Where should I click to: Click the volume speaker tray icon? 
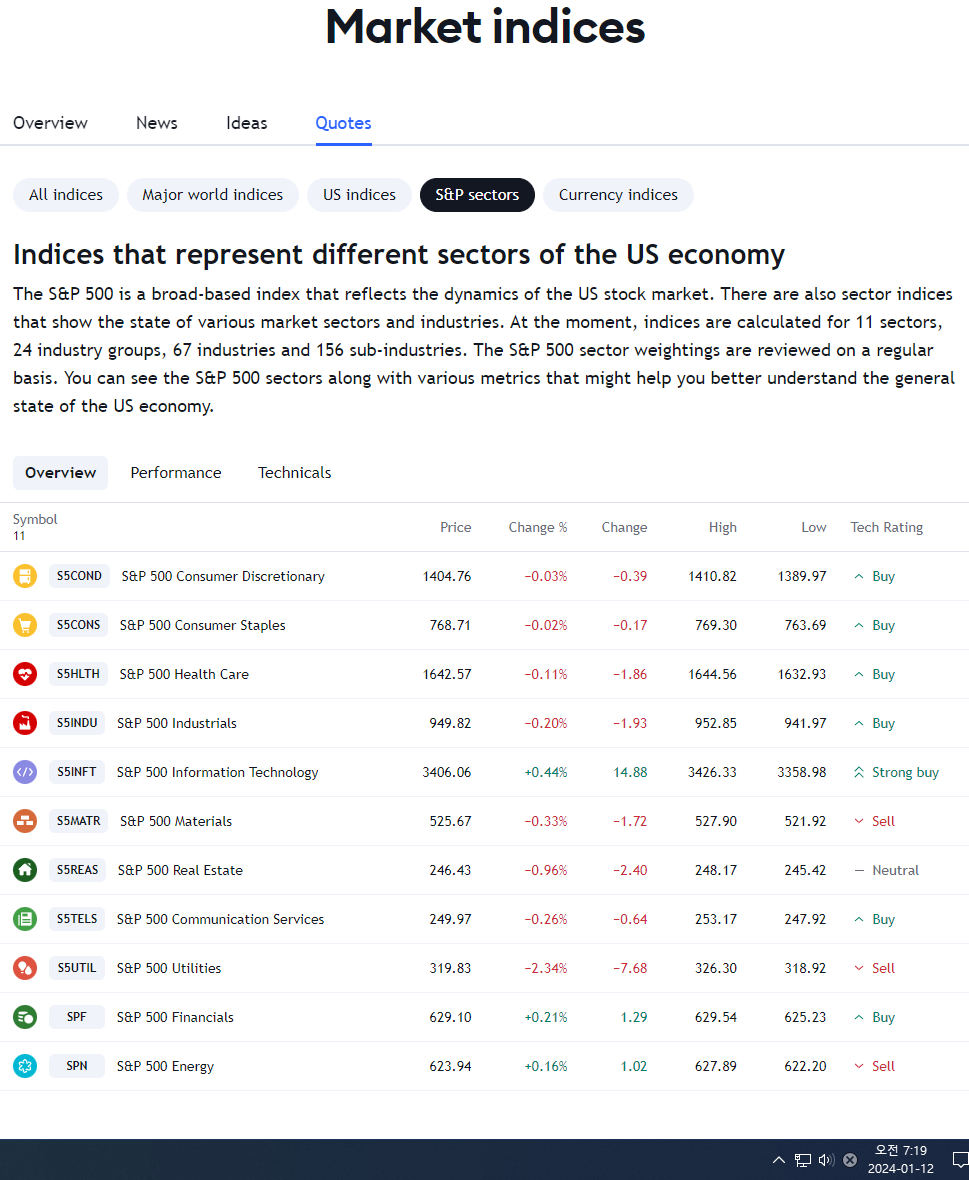(826, 1160)
